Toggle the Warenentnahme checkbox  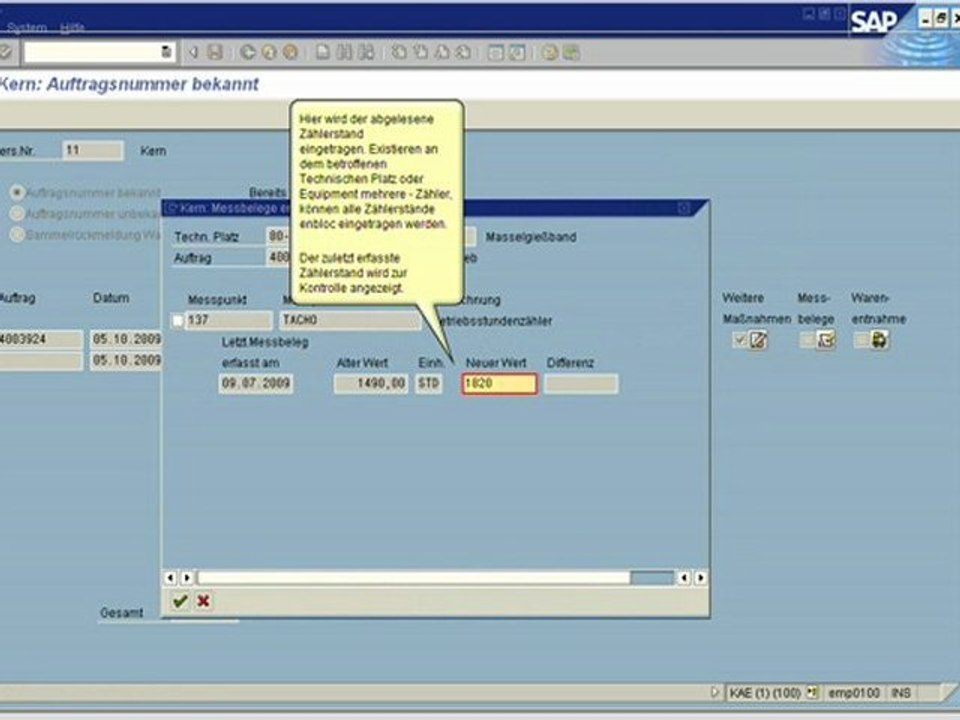[x=861, y=340]
